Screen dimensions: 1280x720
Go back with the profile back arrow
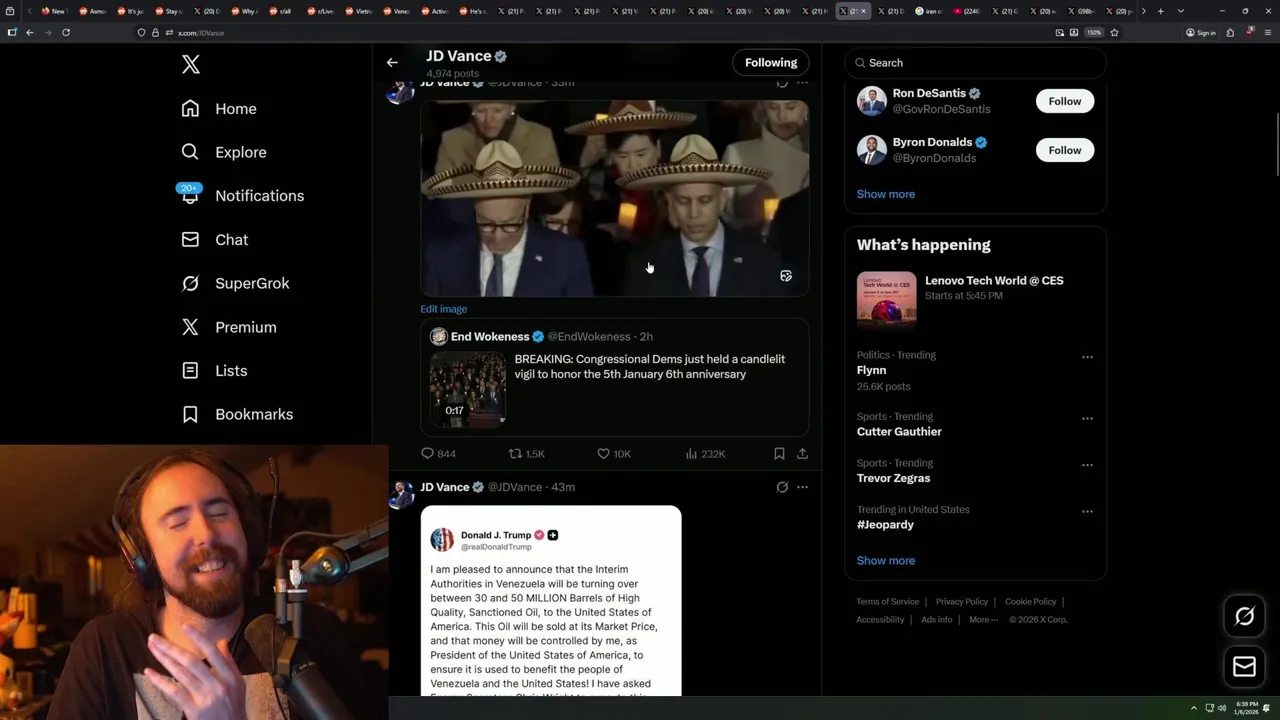click(x=392, y=62)
